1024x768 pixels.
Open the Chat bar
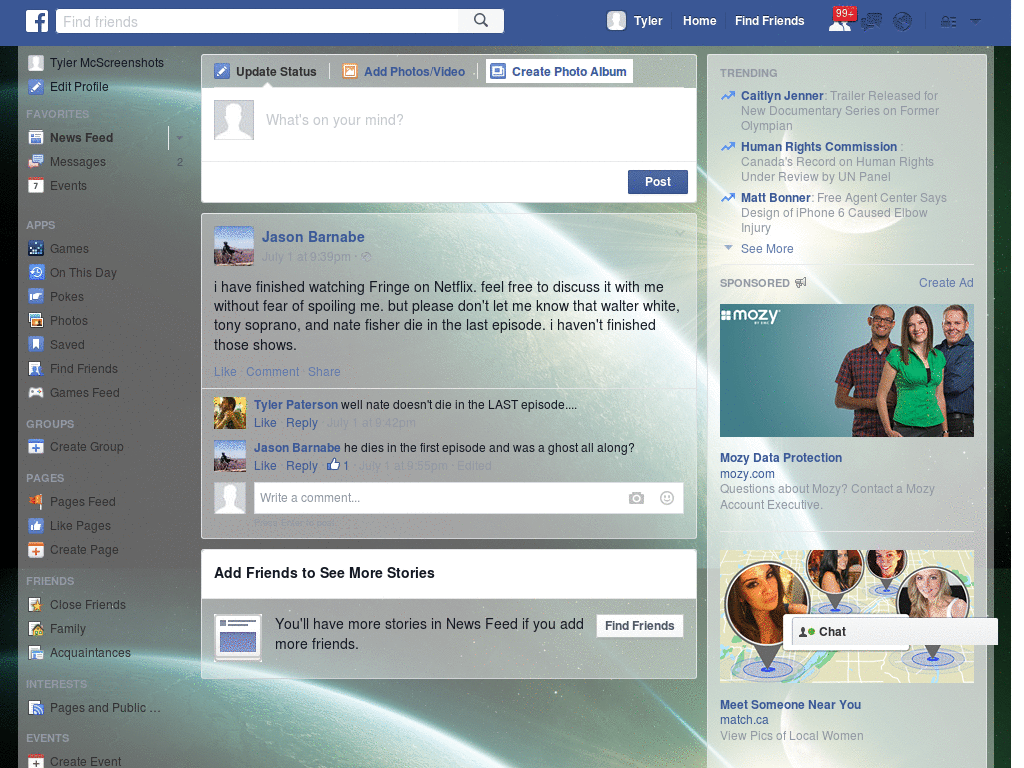click(x=895, y=632)
